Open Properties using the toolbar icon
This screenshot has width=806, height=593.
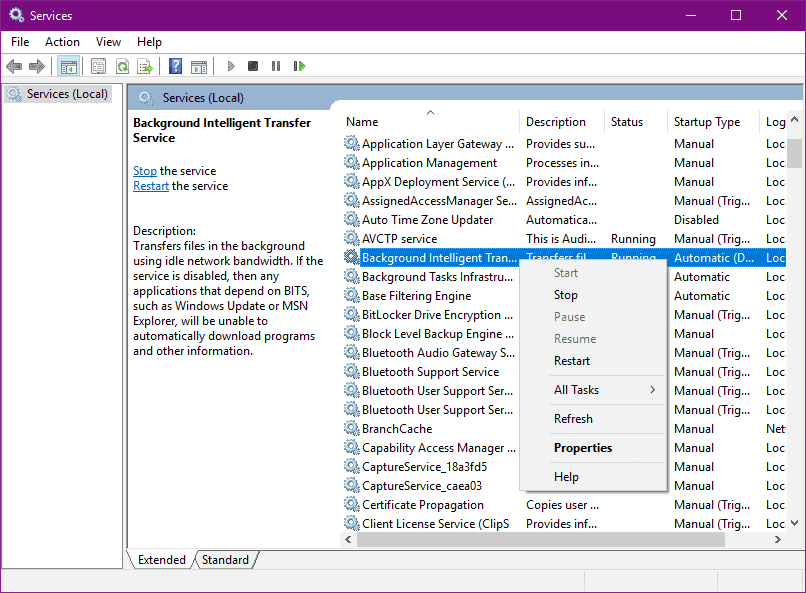[98, 66]
